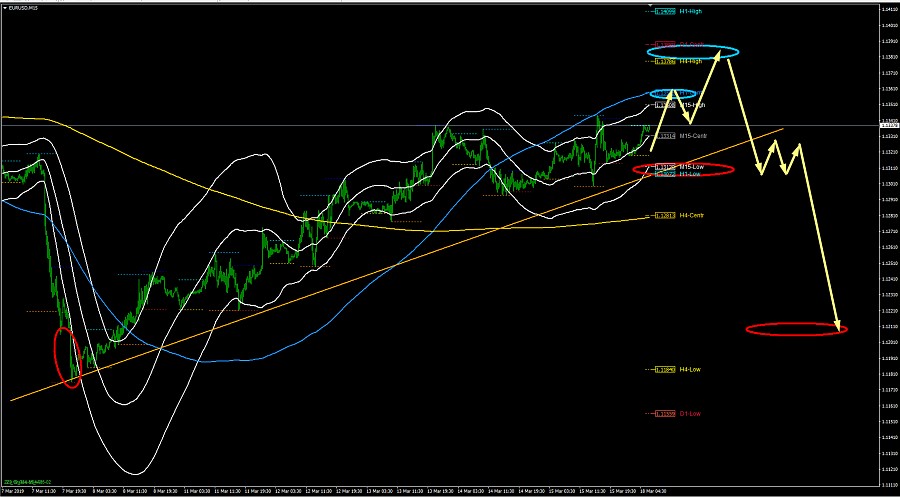Viewport: 900px width, 497px height.
Task: Select the large red ellipse at the chart low
Action: [x=69, y=357]
